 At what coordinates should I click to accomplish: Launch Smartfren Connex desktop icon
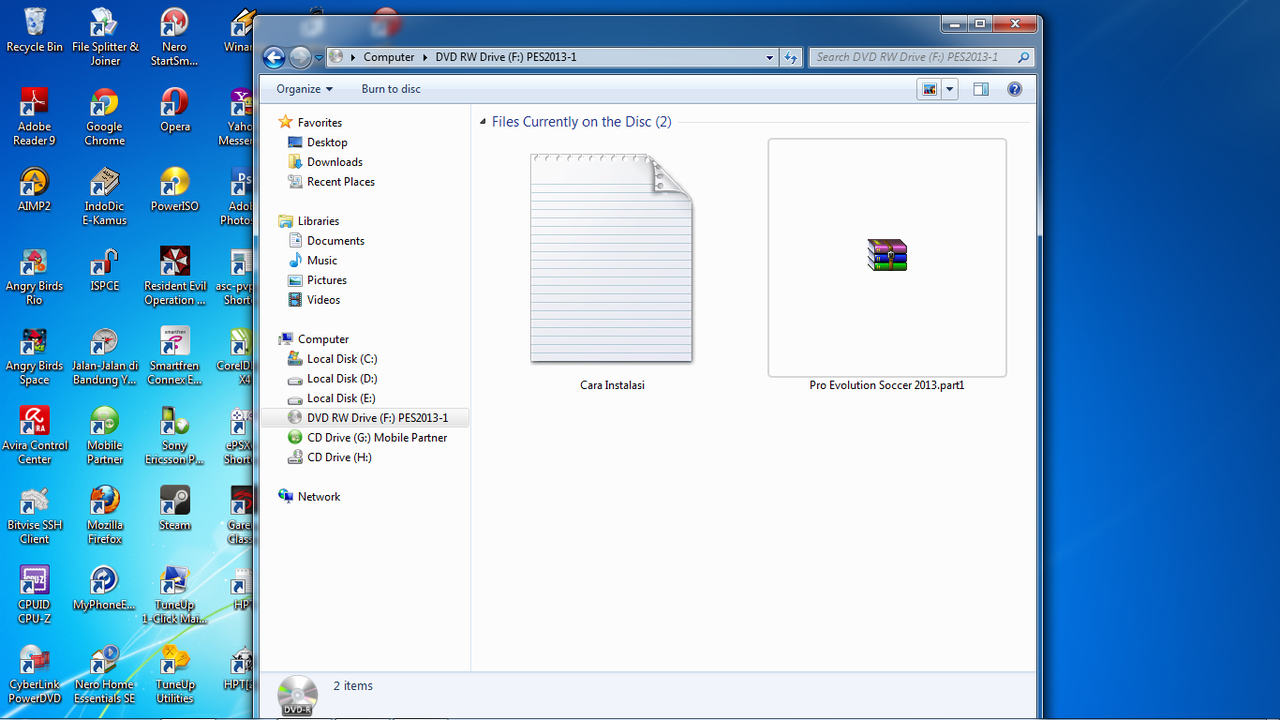[174, 357]
